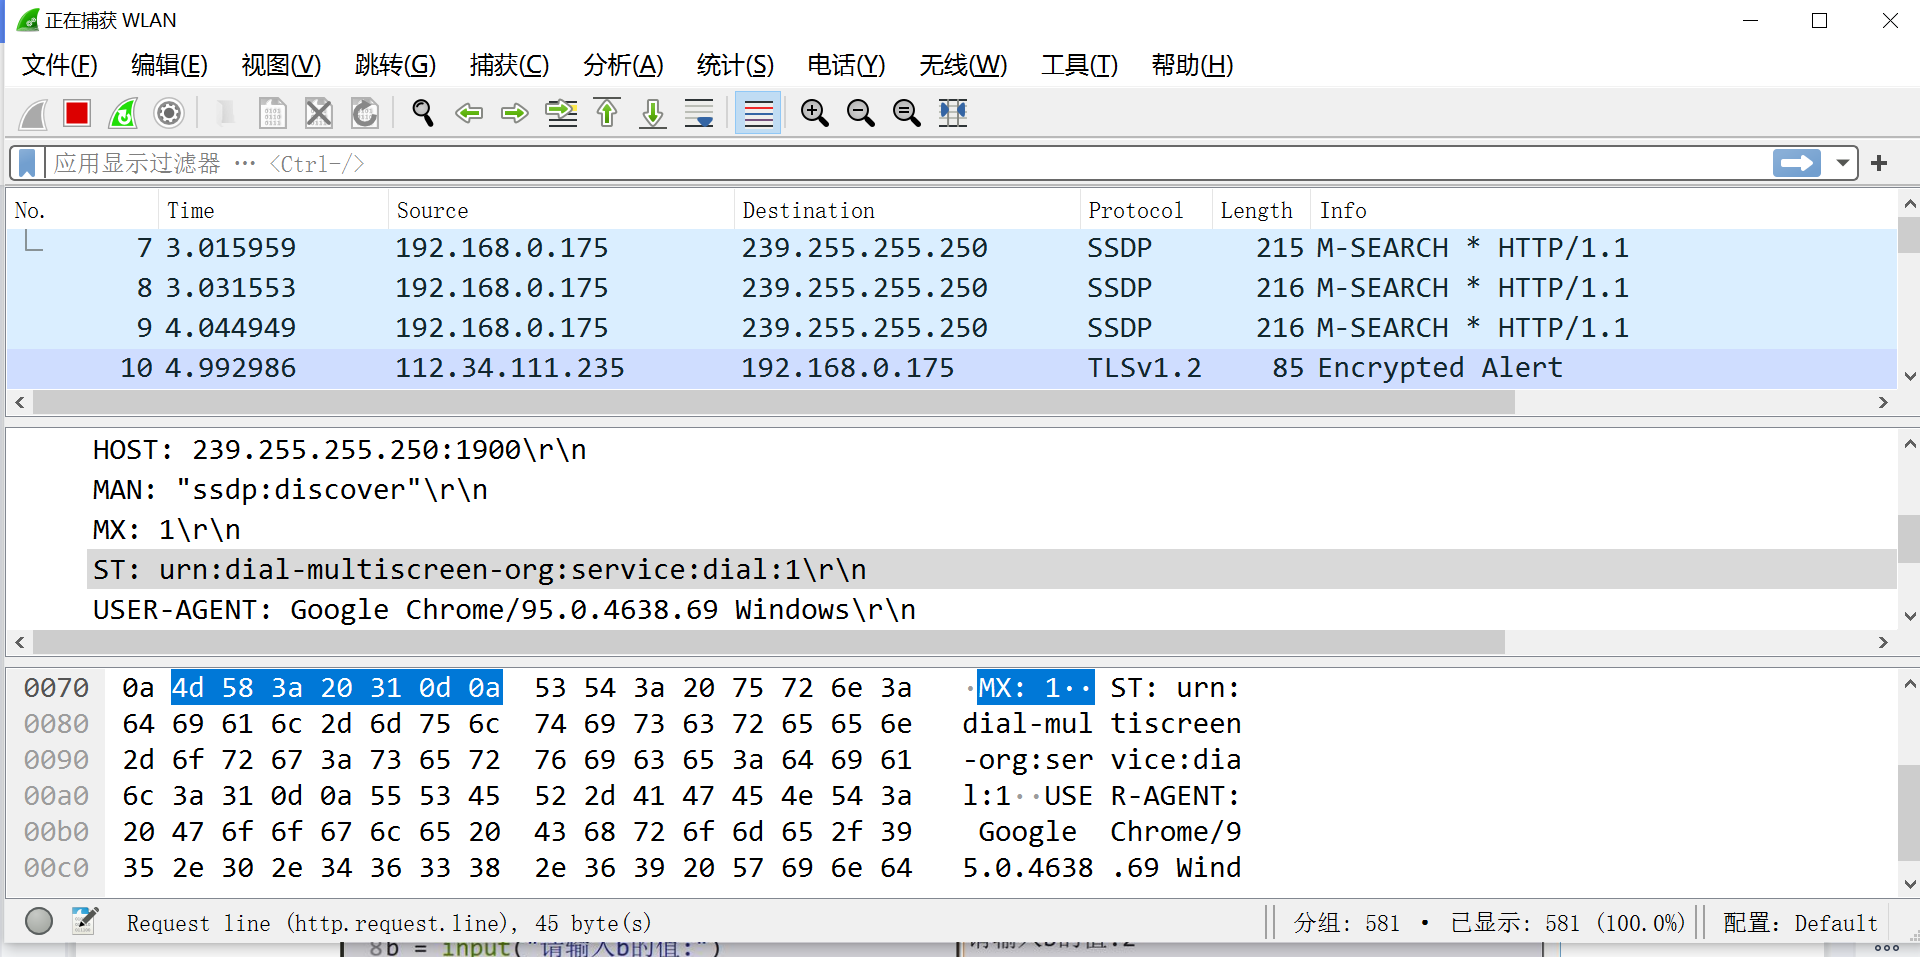The height and width of the screenshot is (957, 1920).
Task: Open the 无线(W) menu
Action: coord(962,64)
